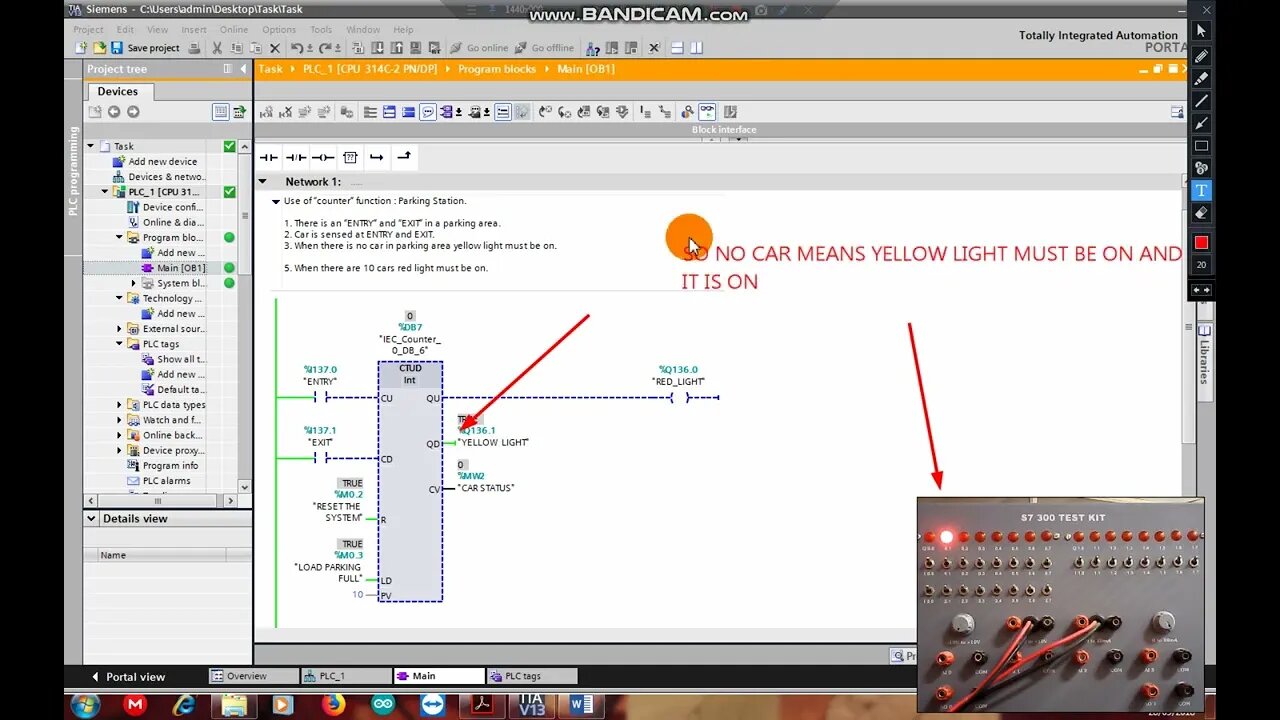Expand the External sources folder
This screenshot has width=1280, height=720.
119,329
